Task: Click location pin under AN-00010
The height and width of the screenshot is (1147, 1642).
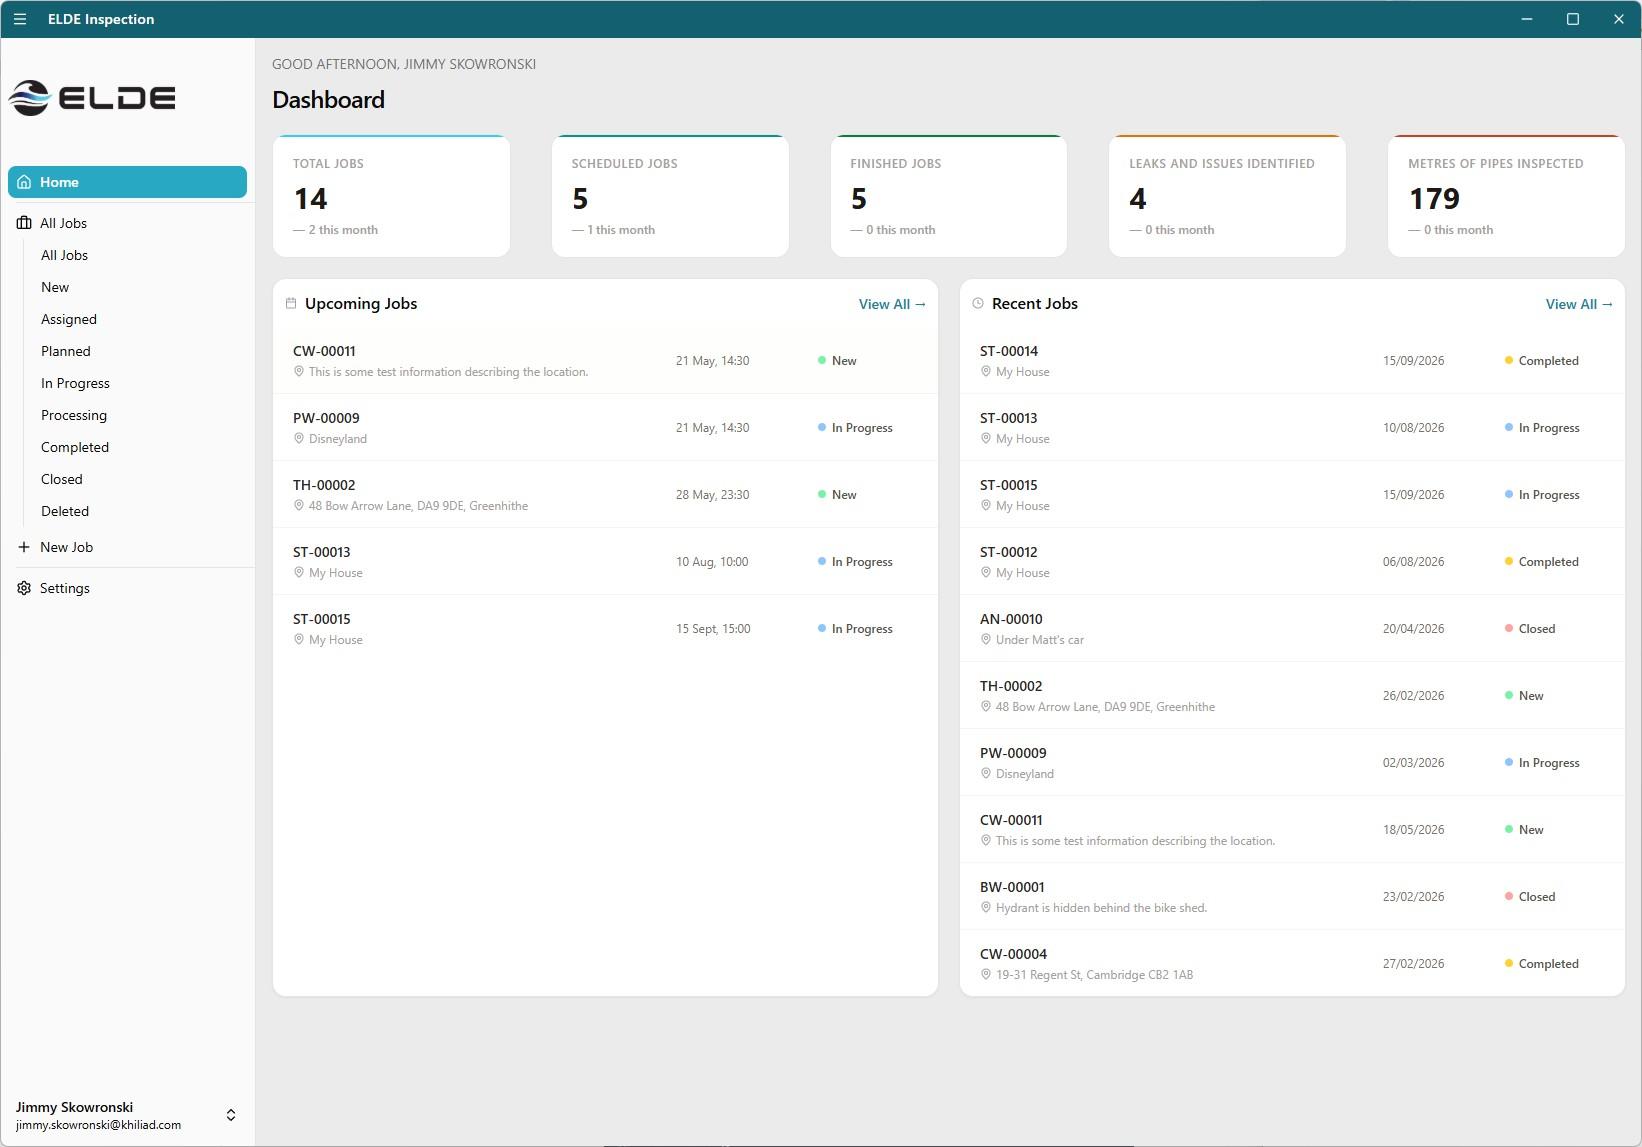Action: 985,640
